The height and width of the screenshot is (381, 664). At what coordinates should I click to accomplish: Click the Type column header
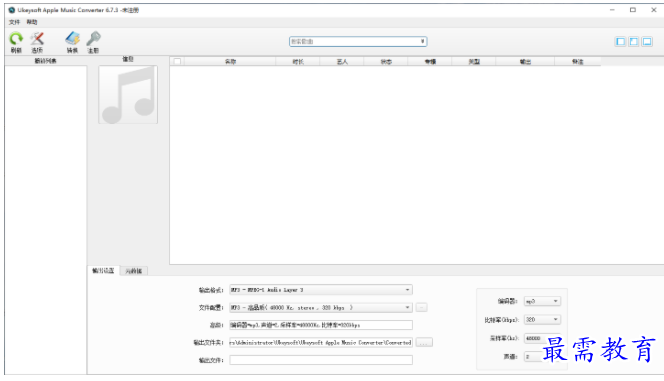click(474, 61)
